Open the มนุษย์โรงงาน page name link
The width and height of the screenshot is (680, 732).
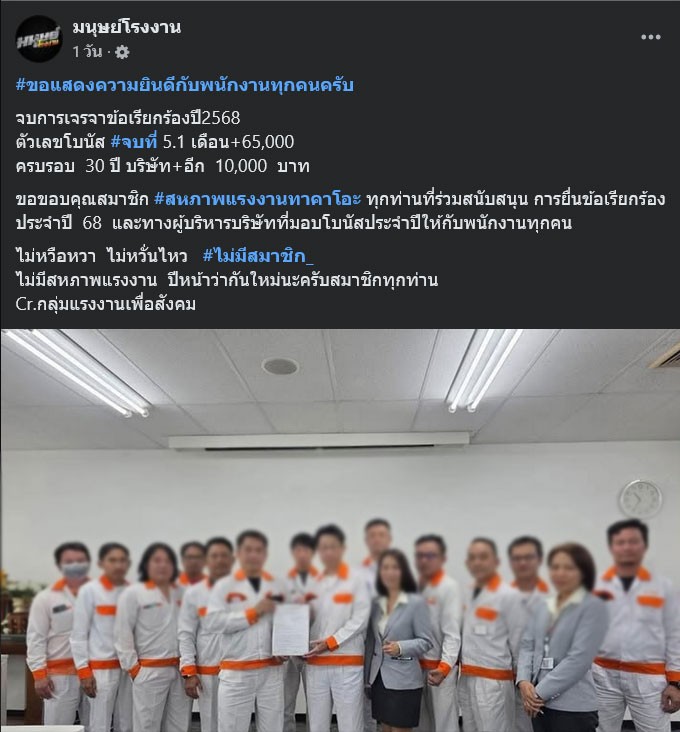(126, 28)
